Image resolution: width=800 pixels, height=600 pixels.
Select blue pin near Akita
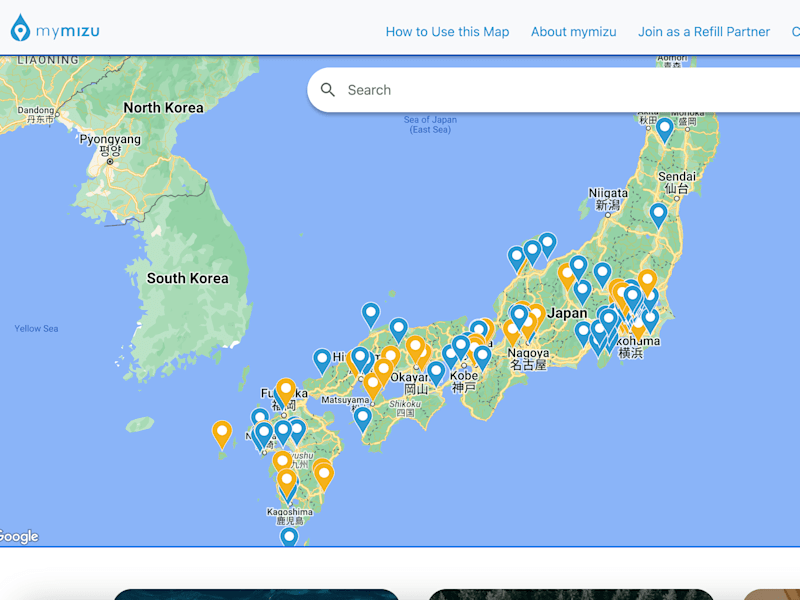point(664,130)
